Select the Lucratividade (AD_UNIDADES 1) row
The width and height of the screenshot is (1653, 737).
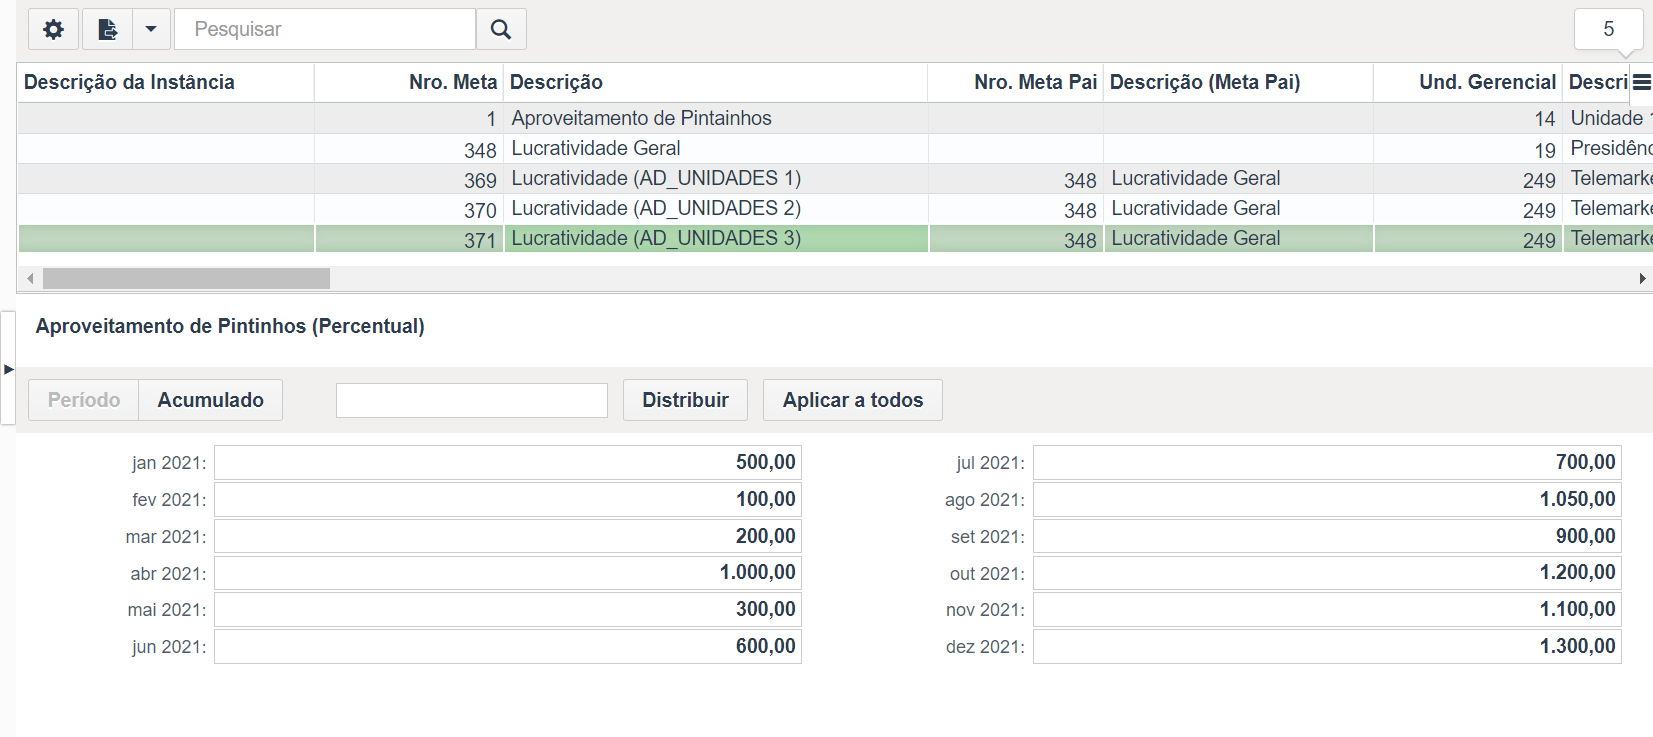[835, 178]
